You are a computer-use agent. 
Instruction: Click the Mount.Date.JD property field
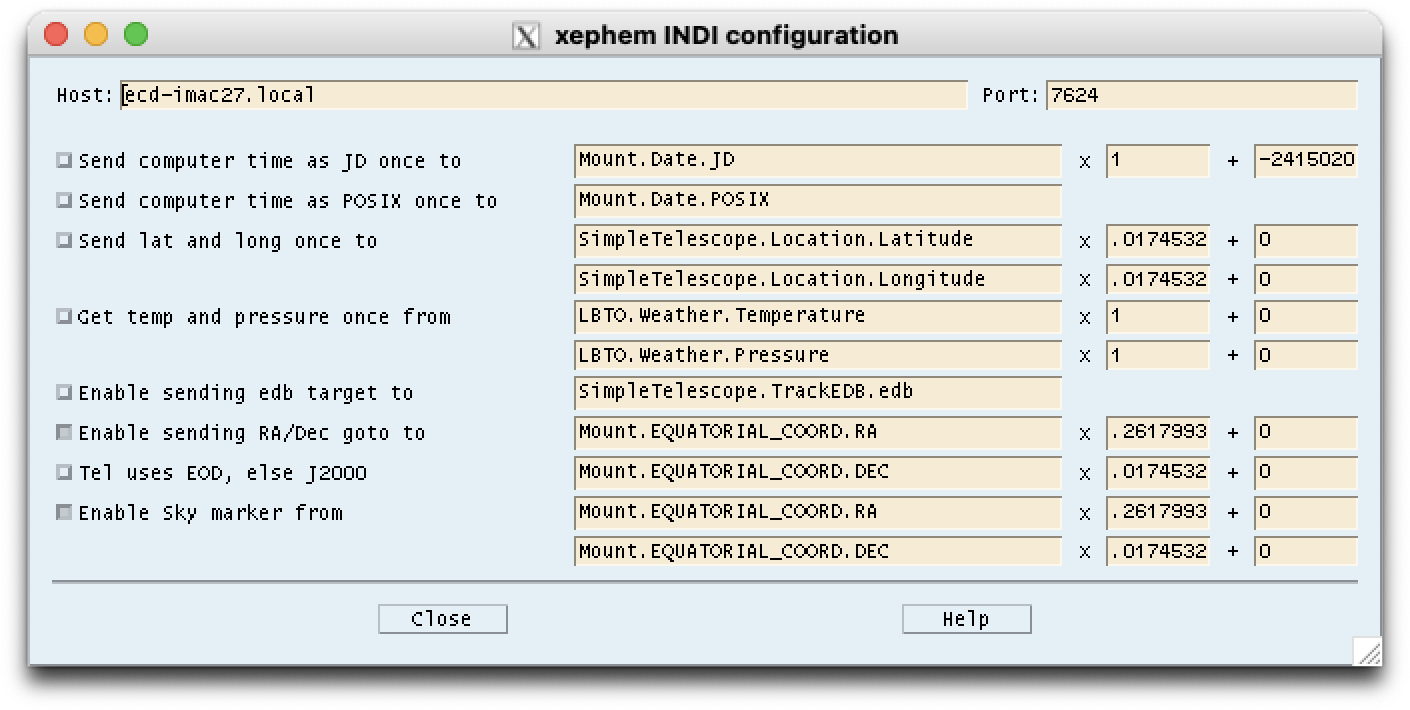click(x=817, y=160)
